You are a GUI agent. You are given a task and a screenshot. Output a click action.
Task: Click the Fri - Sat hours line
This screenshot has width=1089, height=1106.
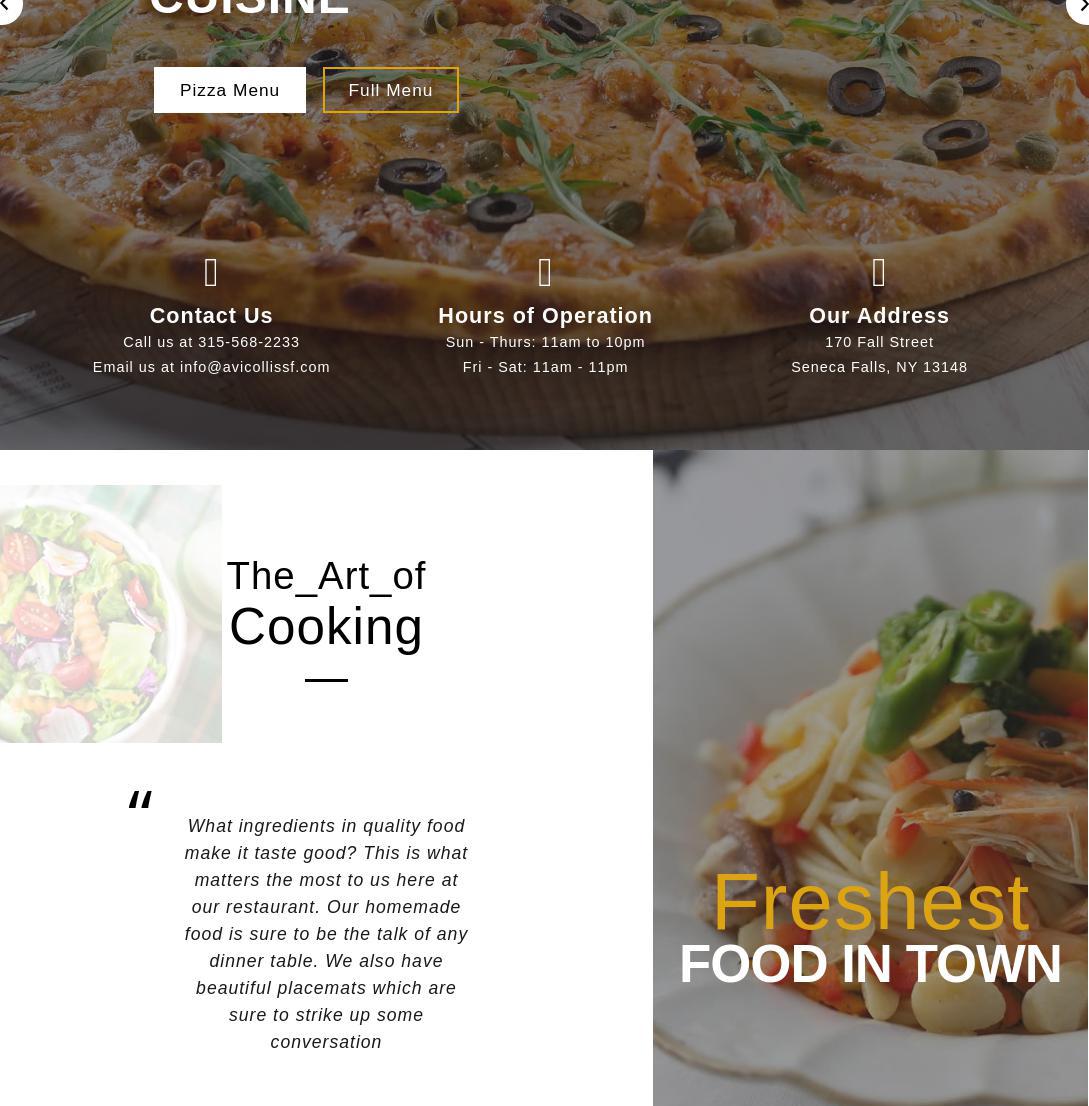tap(545, 367)
